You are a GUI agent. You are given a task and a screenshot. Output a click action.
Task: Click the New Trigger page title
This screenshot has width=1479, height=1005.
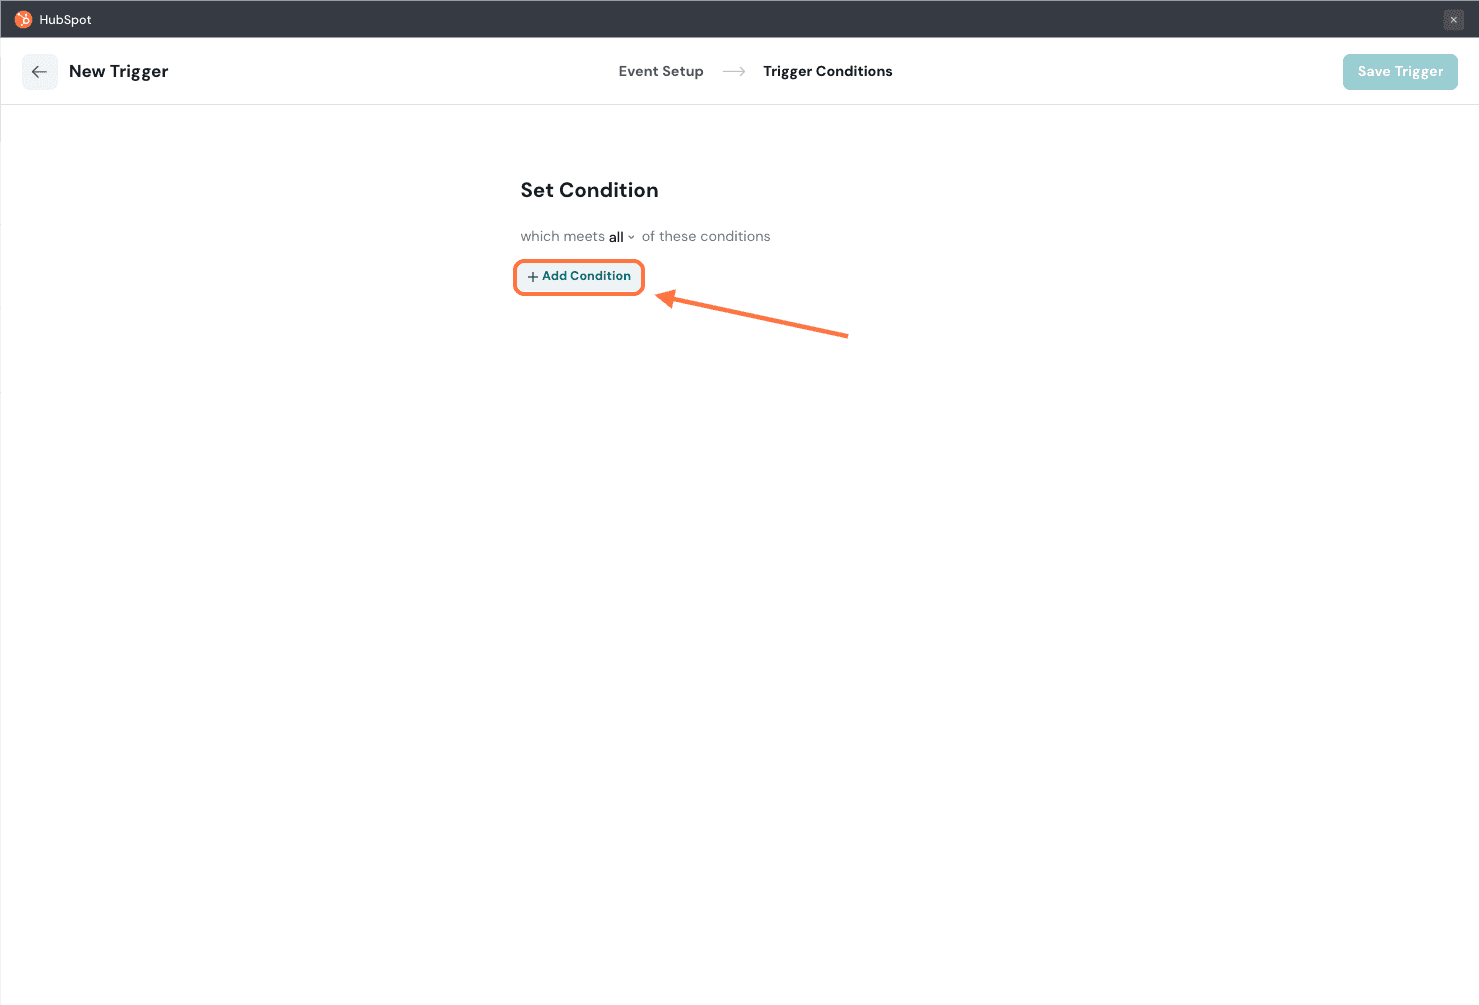click(x=119, y=72)
